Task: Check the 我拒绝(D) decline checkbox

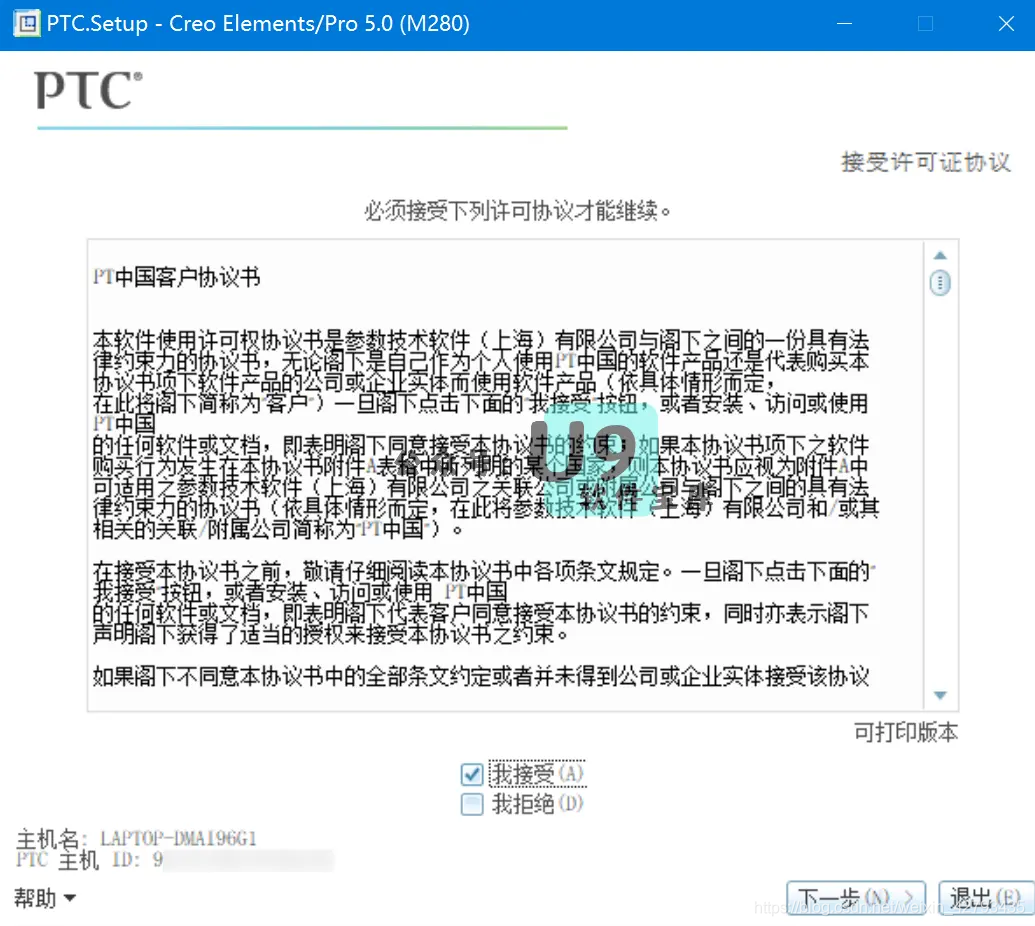Action: 471,805
